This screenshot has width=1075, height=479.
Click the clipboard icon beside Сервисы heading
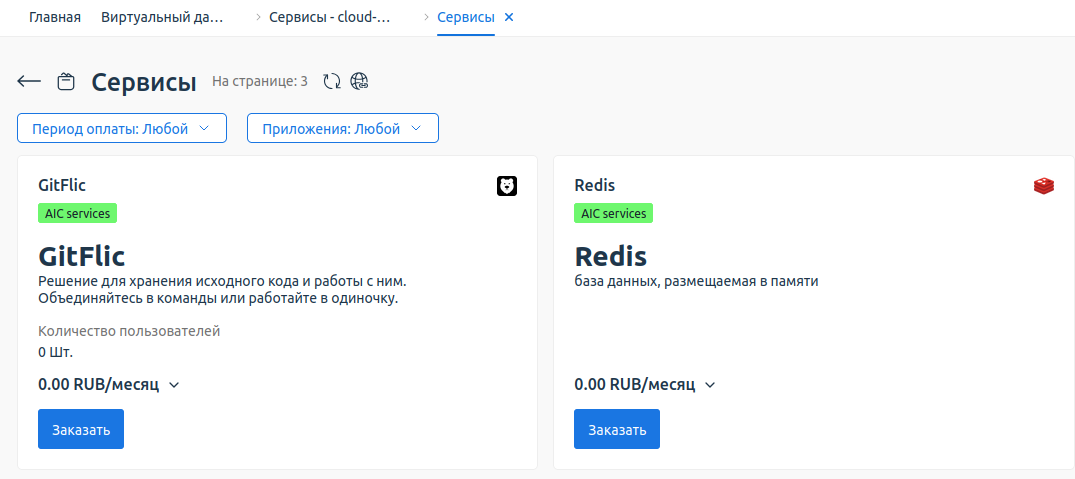click(x=66, y=82)
